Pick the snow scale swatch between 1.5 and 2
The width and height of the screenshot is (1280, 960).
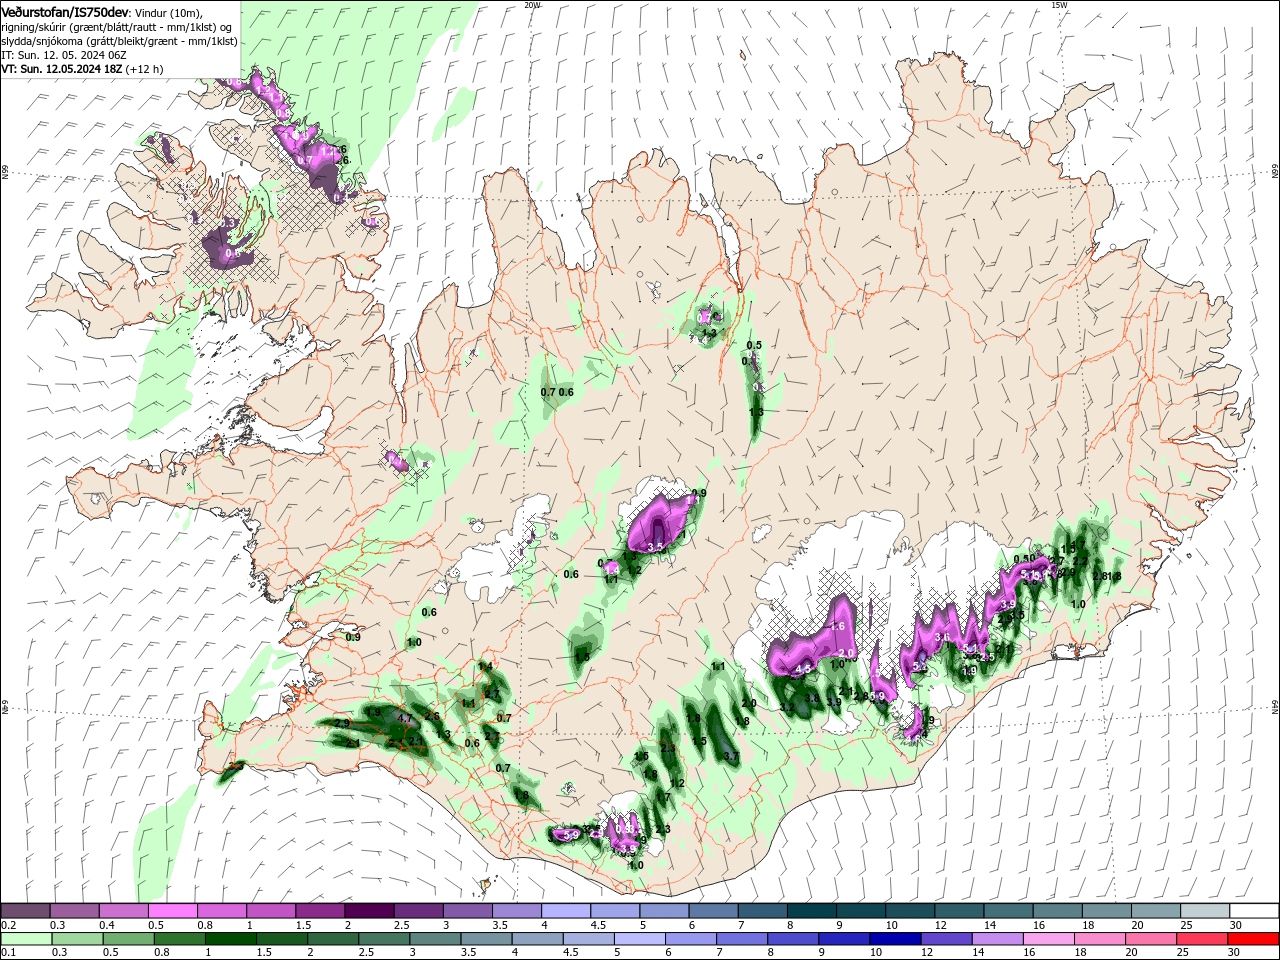pos(319,911)
